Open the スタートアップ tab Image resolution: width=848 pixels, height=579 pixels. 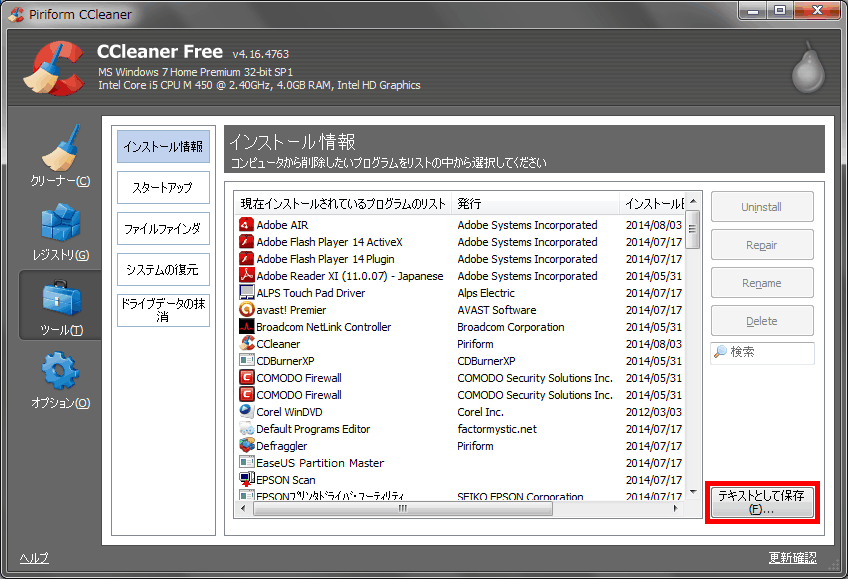[163, 188]
